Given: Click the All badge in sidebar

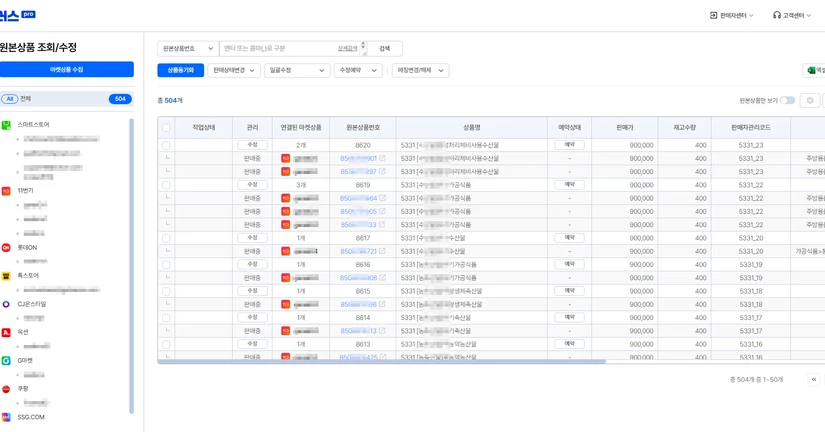Looking at the screenshot, I should pyautogui.click(x=9, y=99).
